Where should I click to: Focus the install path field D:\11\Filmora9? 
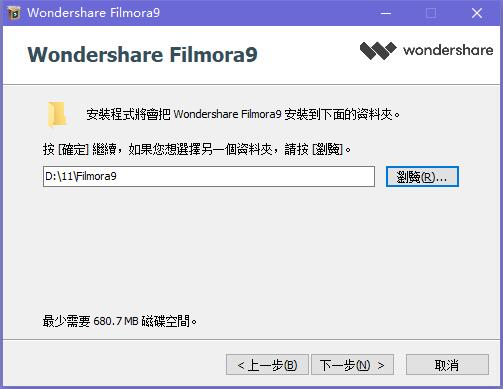tap(209, 177)
